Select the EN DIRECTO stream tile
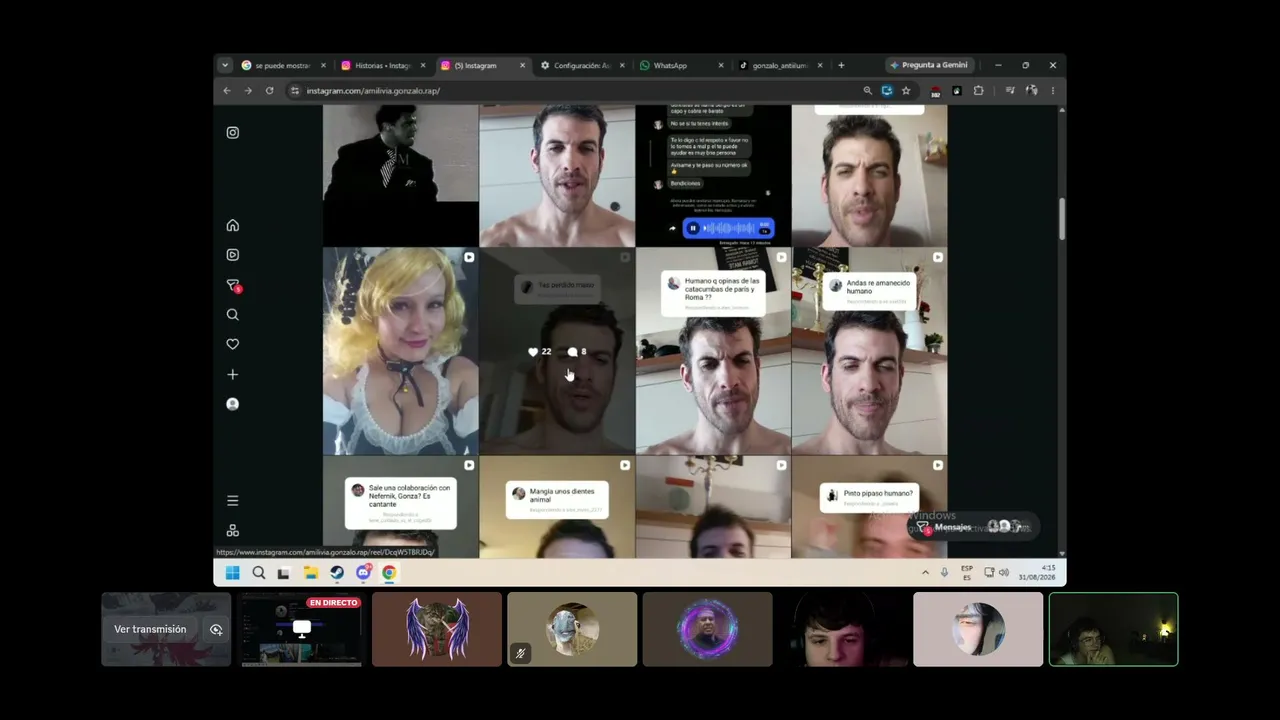Screen dimensions: 1280x720 pos(301,629)
